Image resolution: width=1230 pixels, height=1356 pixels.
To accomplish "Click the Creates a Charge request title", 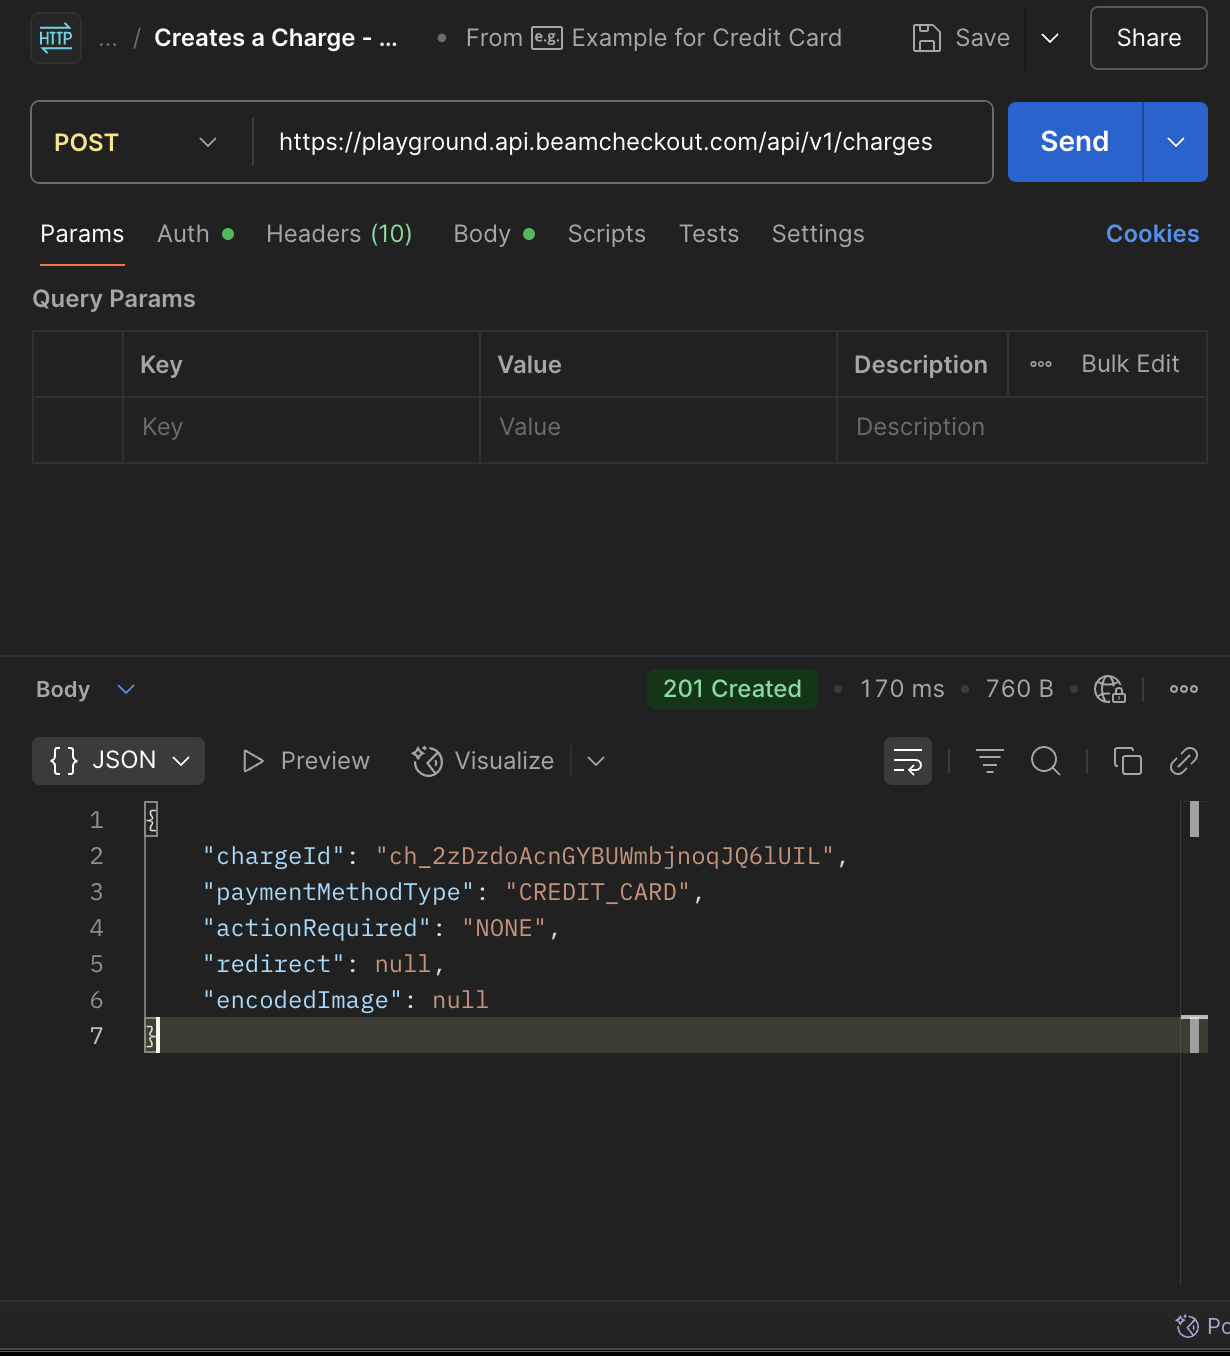I will [276, 38].
